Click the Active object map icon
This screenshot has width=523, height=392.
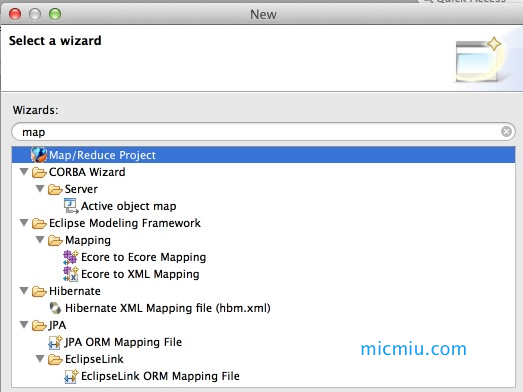tap(71, 206)
